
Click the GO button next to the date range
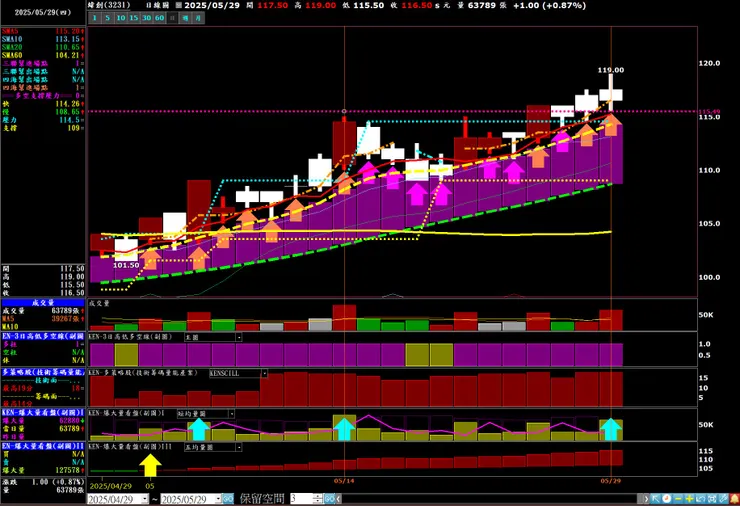point(228,499)
